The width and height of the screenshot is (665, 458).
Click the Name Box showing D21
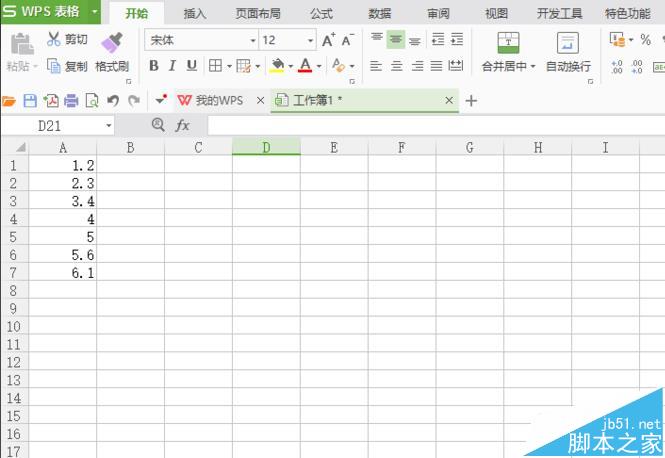(58, 126)
